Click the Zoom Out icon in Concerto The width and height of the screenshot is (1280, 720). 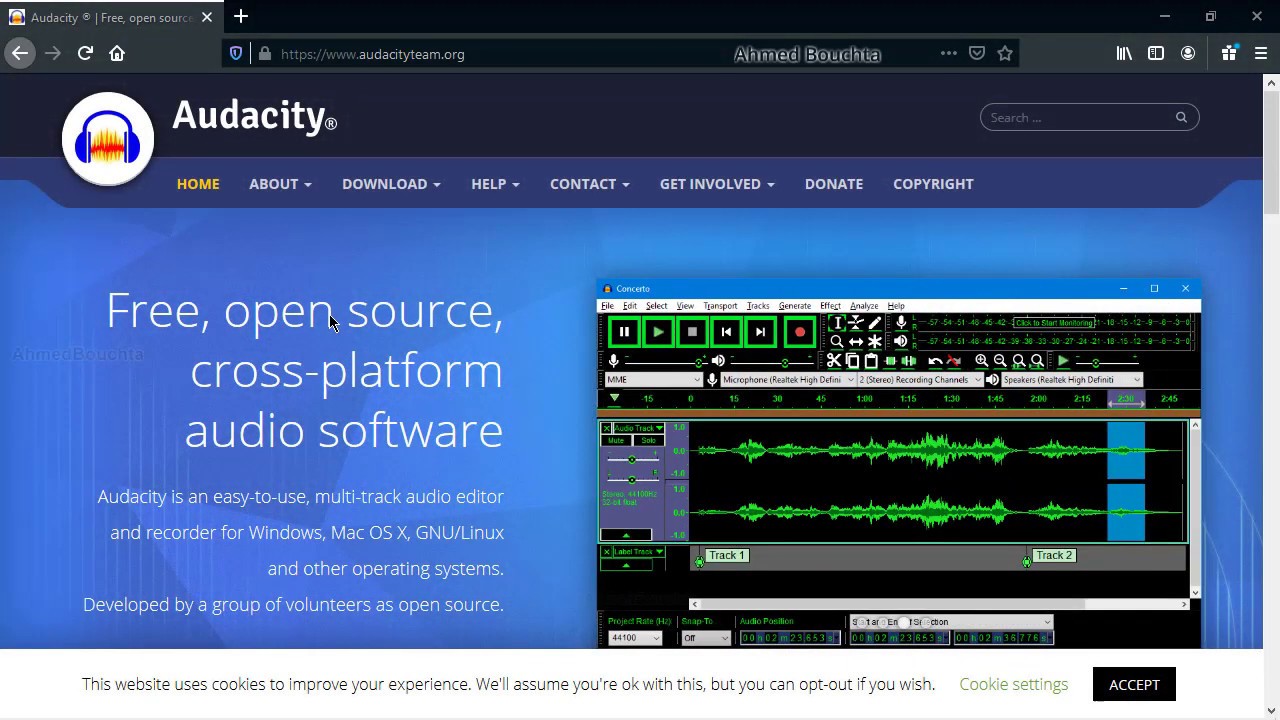[x=1000, y=361]
